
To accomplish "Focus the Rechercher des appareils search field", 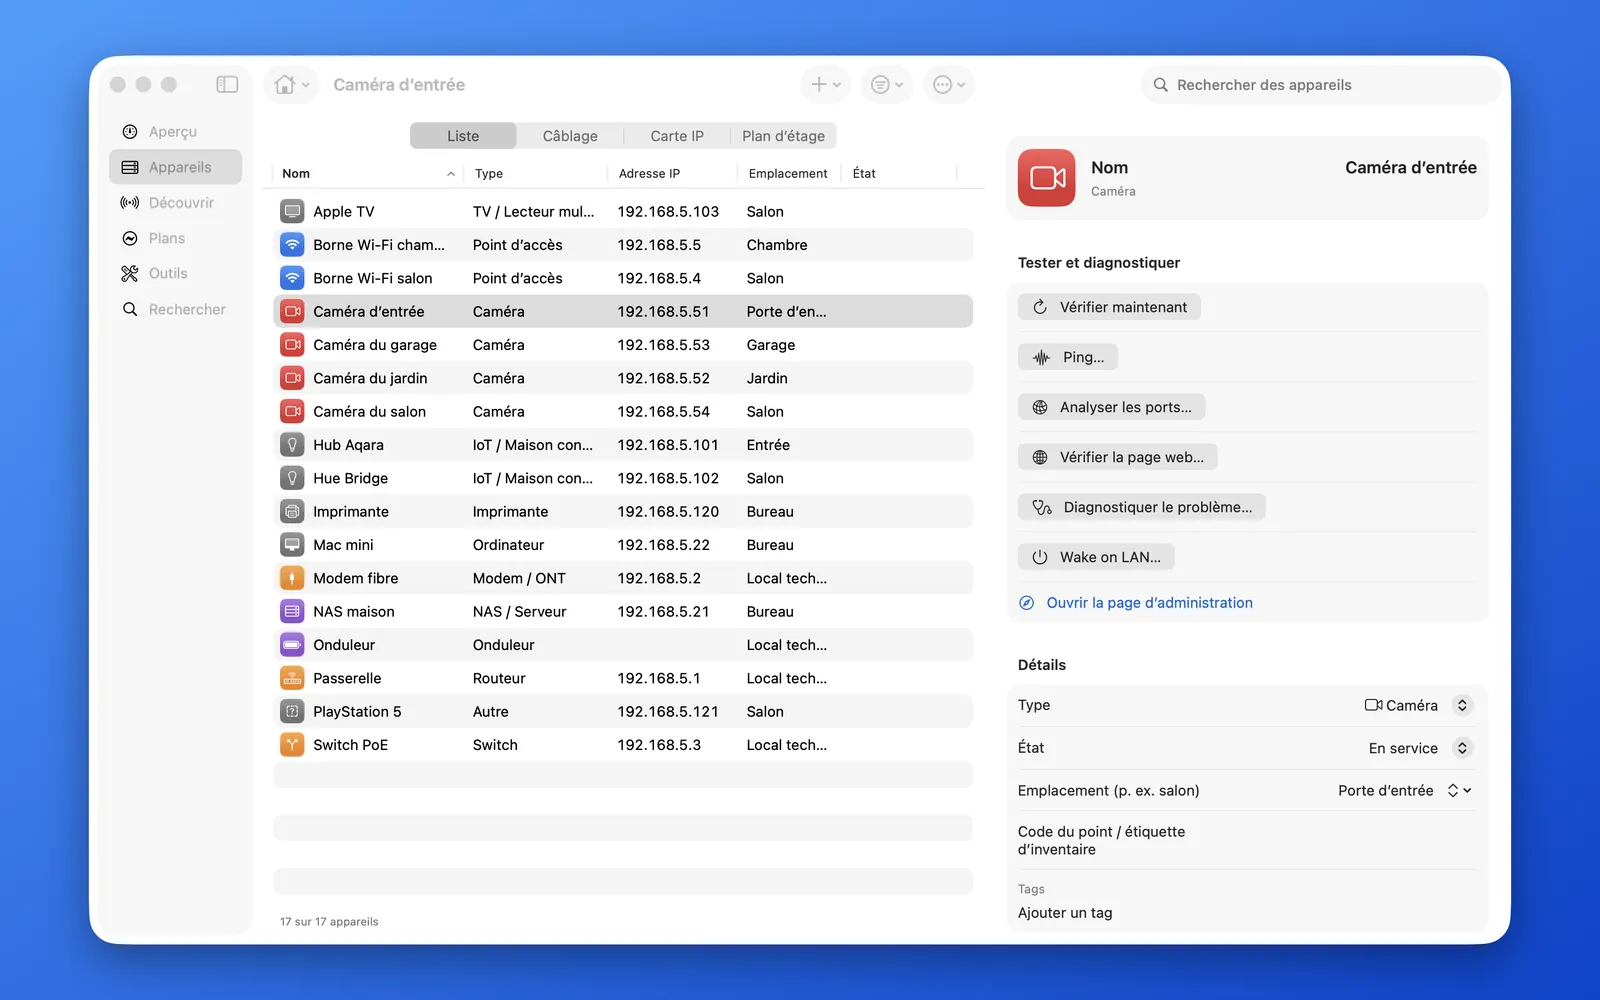I will pos(1321,85).
